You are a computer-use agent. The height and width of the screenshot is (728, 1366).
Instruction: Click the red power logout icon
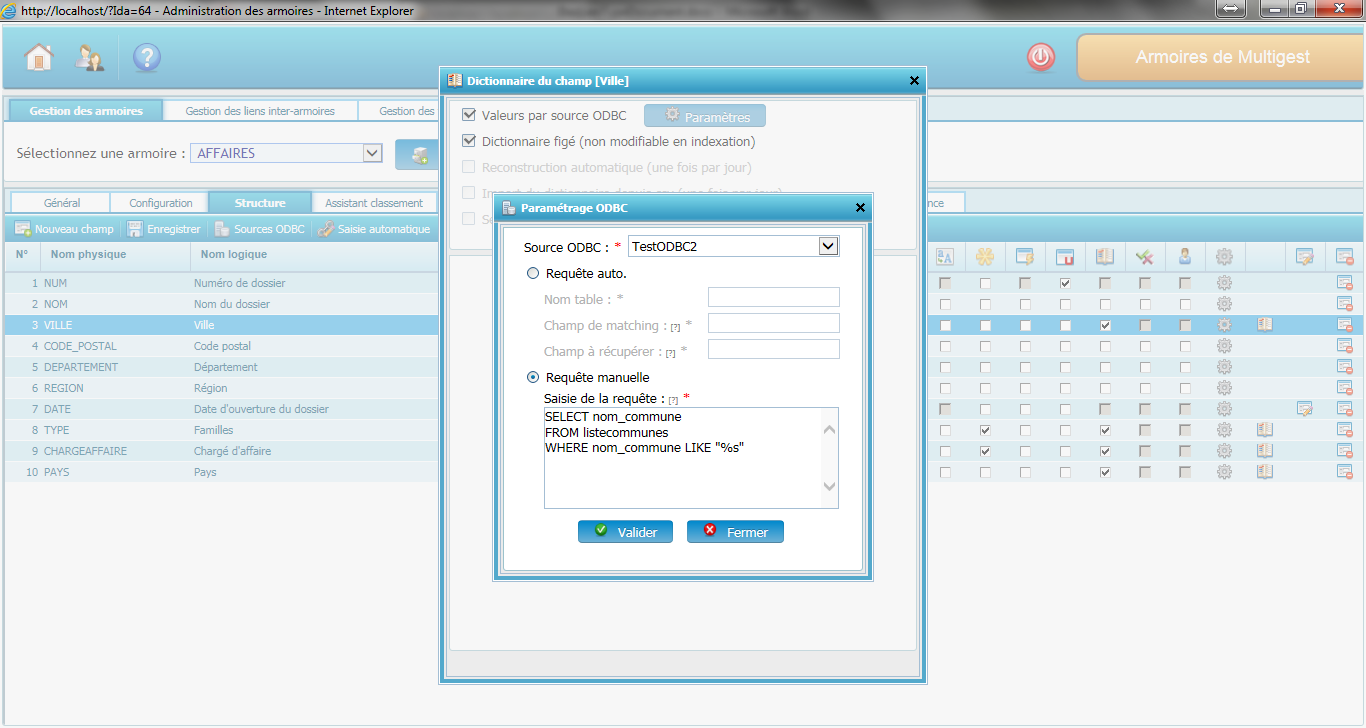(1041, 58)
